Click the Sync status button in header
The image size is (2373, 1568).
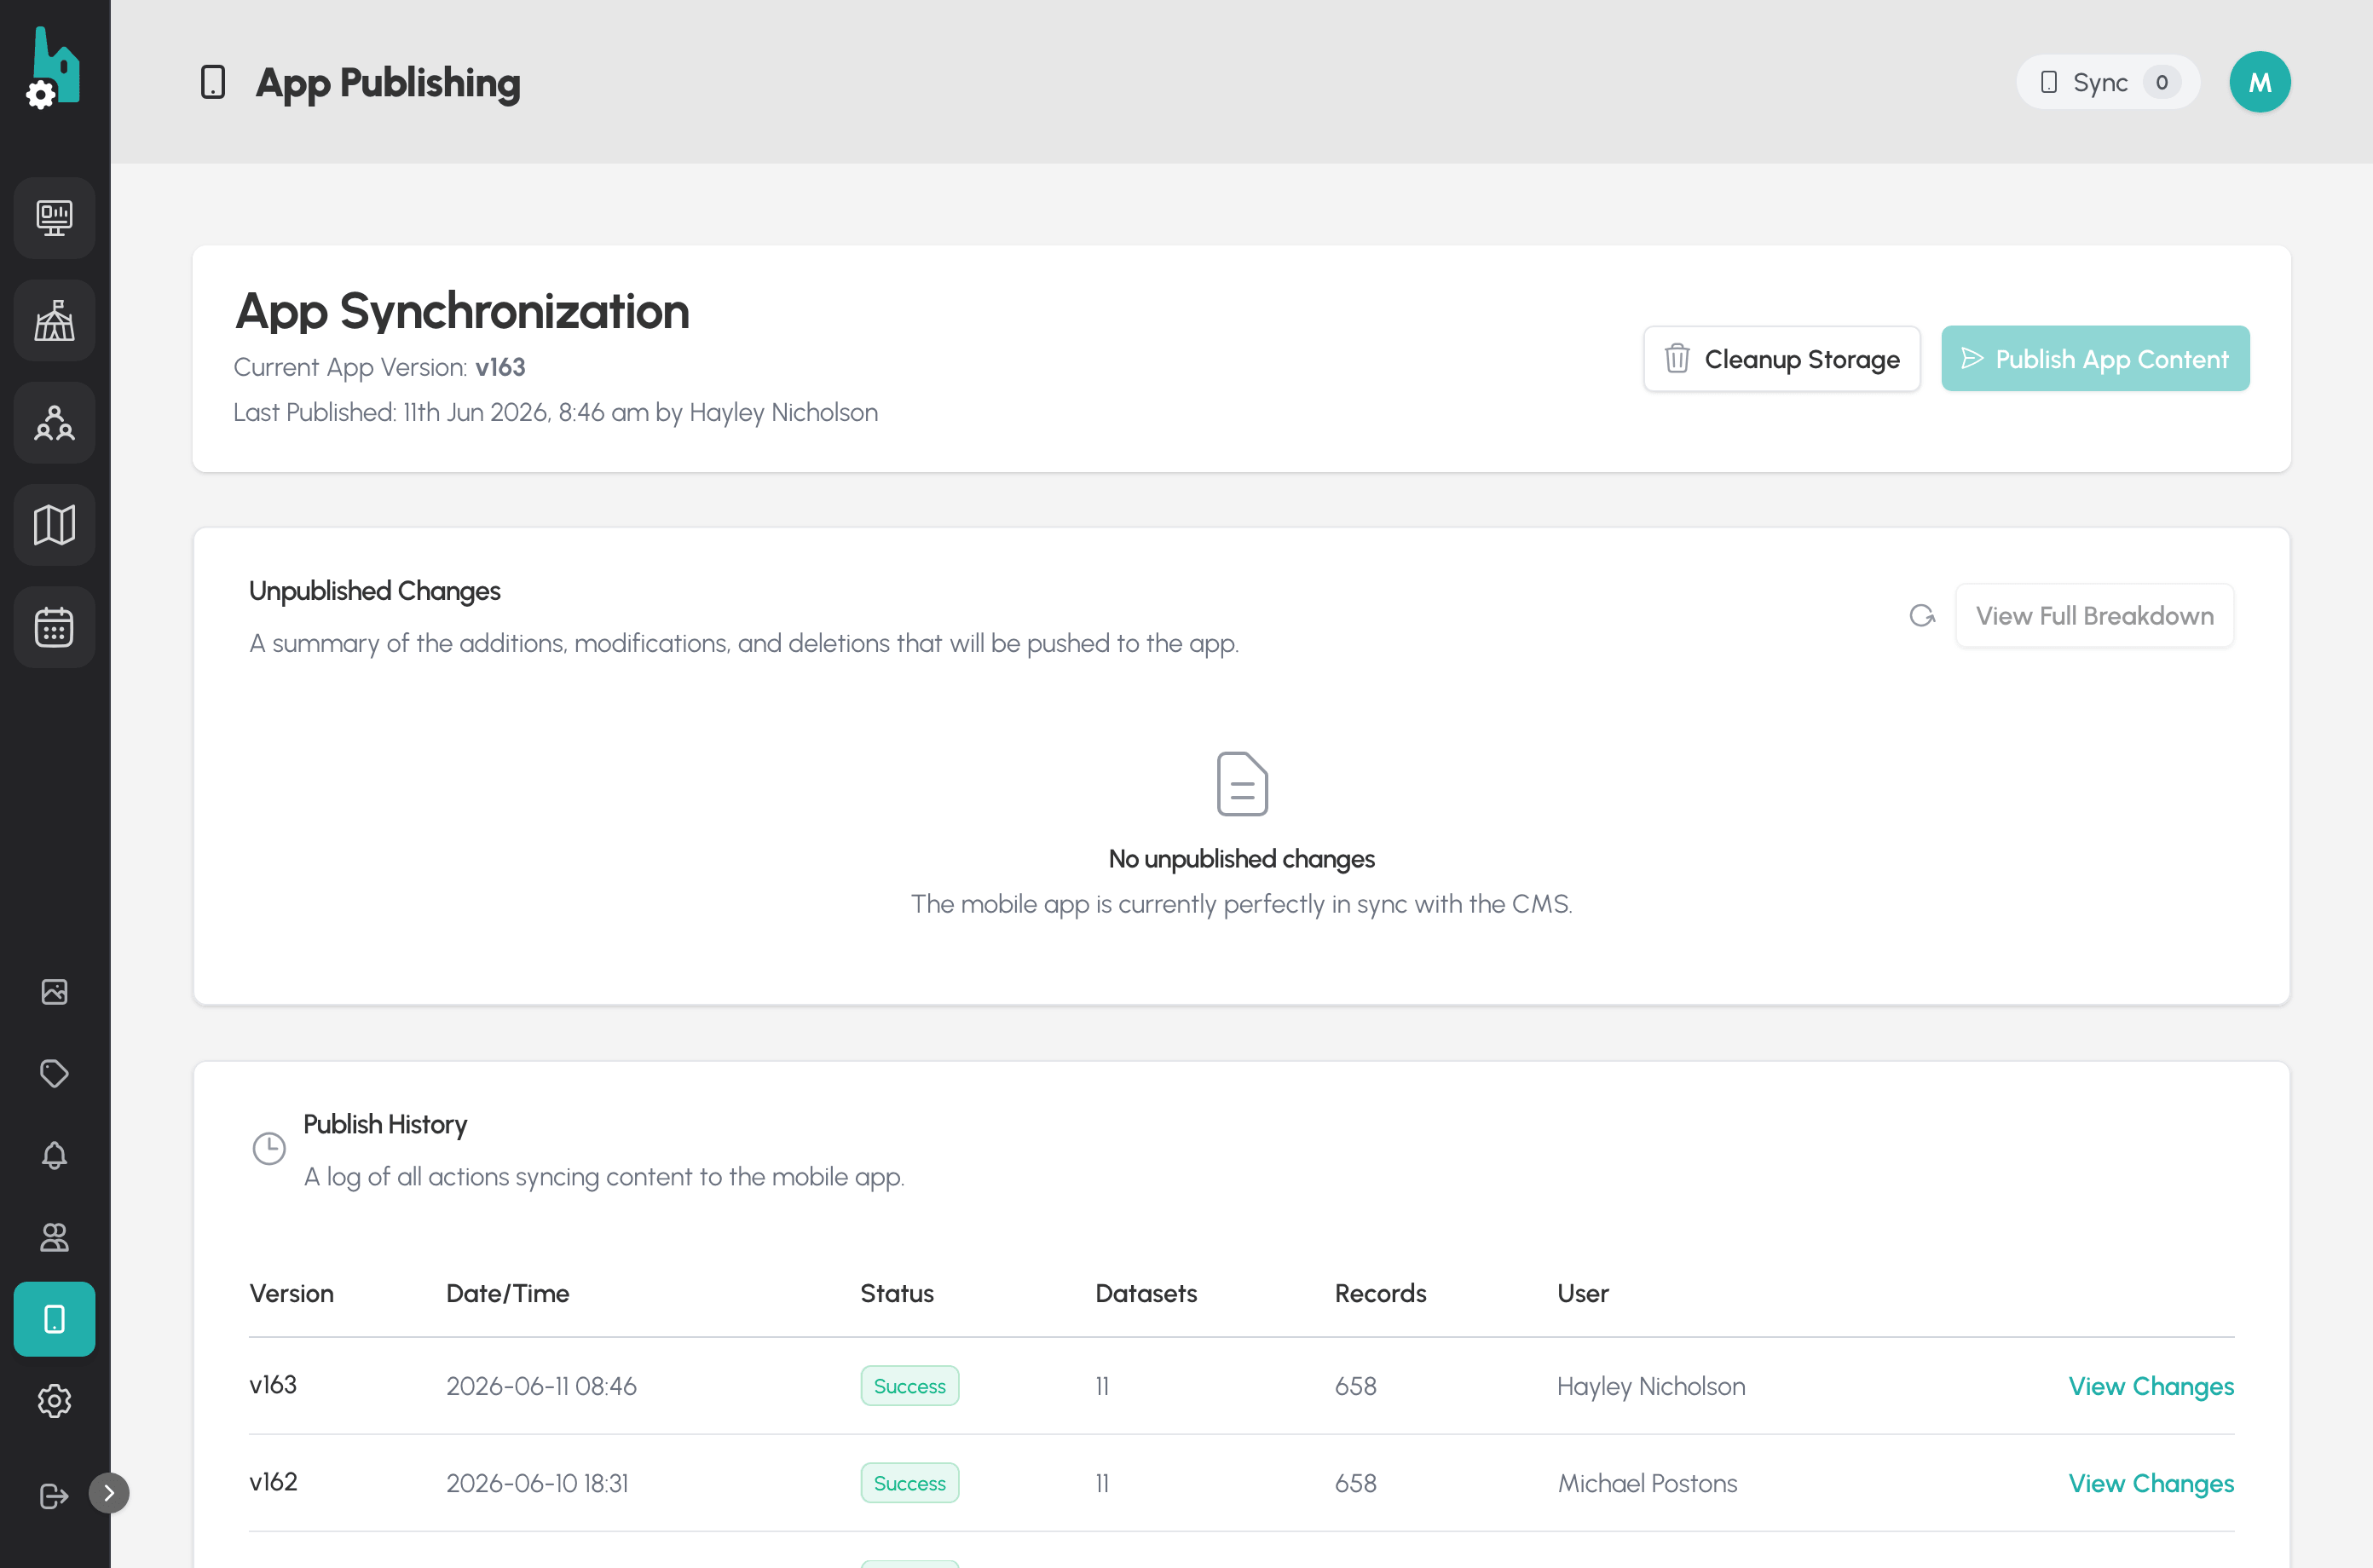click(2108, 82)
